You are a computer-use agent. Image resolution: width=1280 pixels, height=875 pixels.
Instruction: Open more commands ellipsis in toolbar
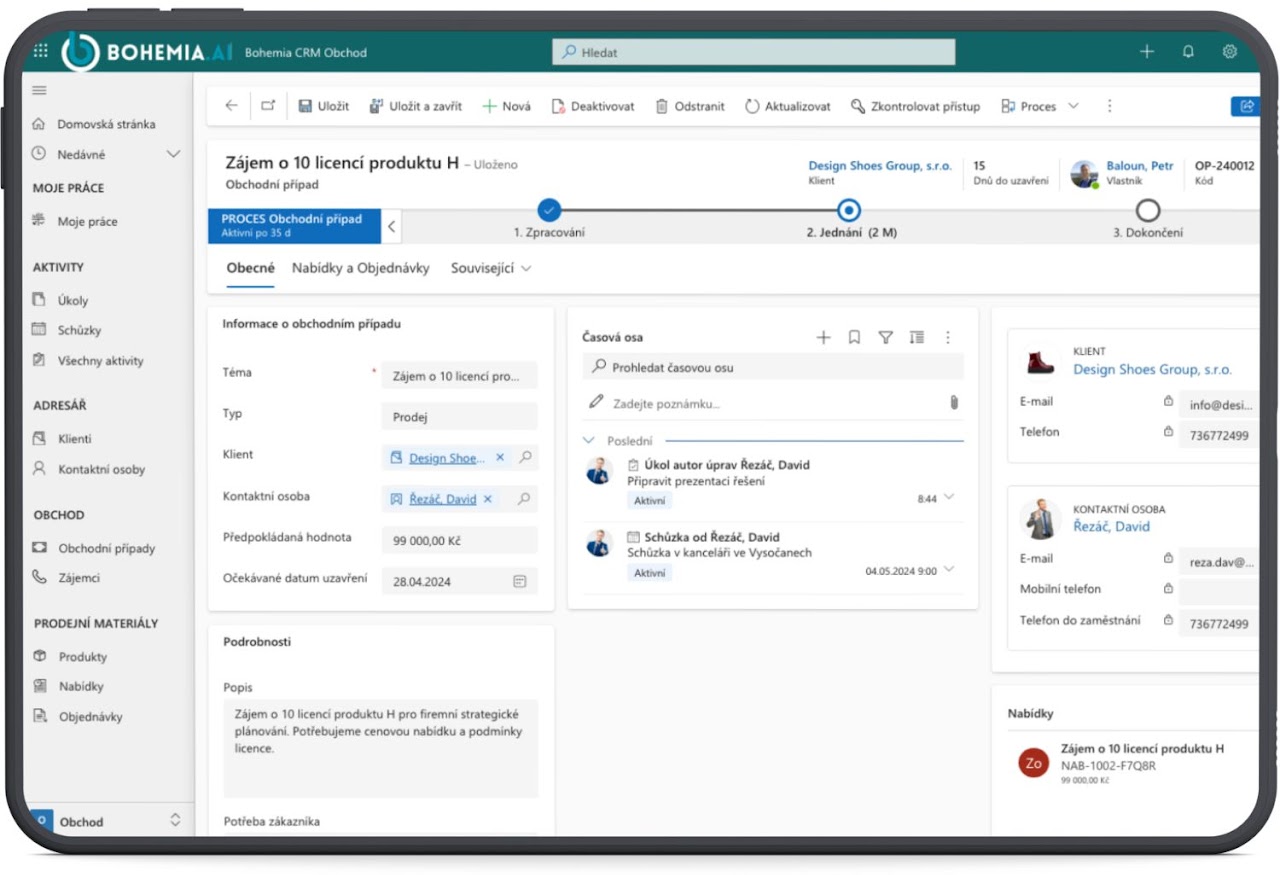tap(1109, 106)
